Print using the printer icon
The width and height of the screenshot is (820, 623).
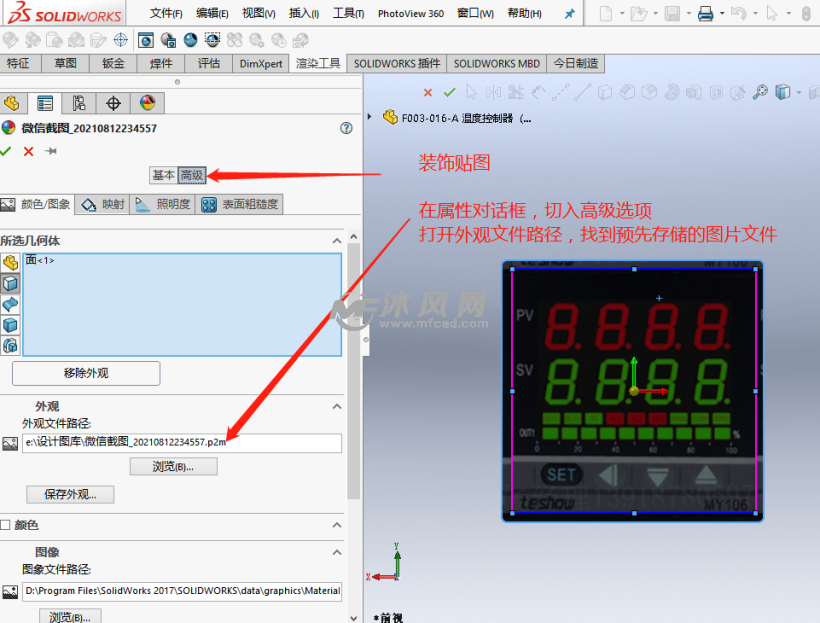[x=705, y=14]
